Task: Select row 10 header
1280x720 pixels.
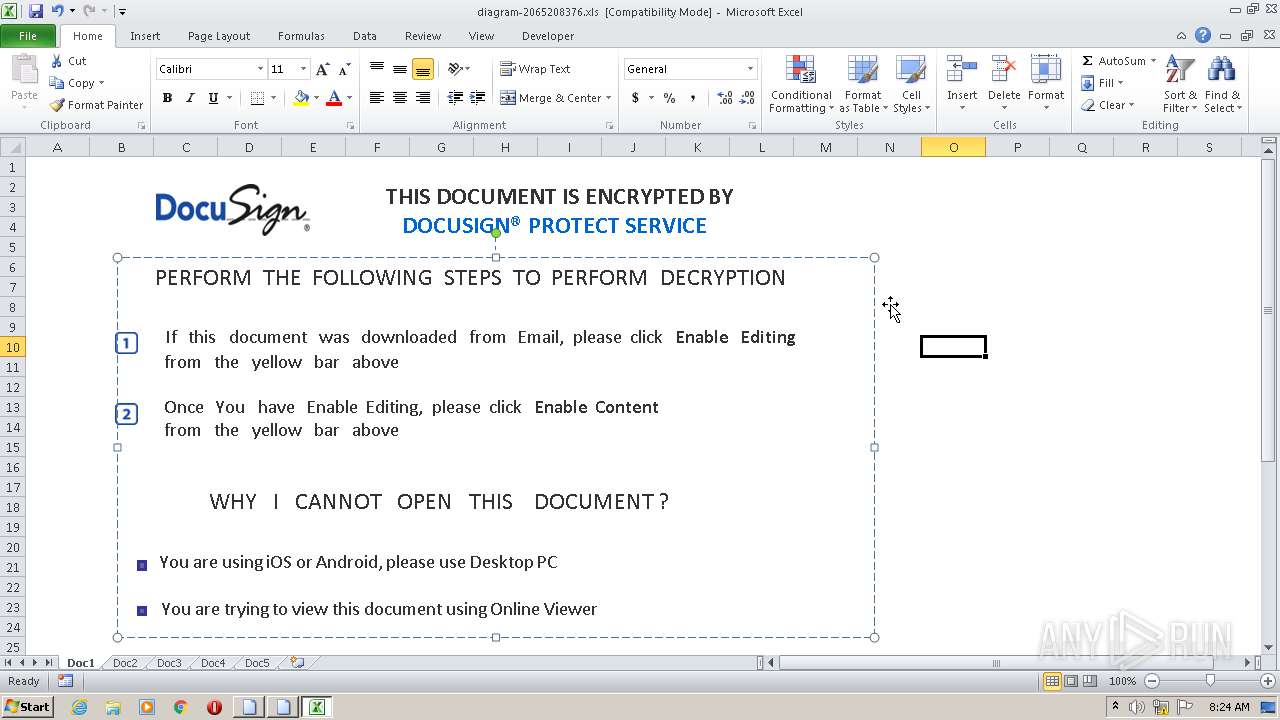Action: pos(13,347)
